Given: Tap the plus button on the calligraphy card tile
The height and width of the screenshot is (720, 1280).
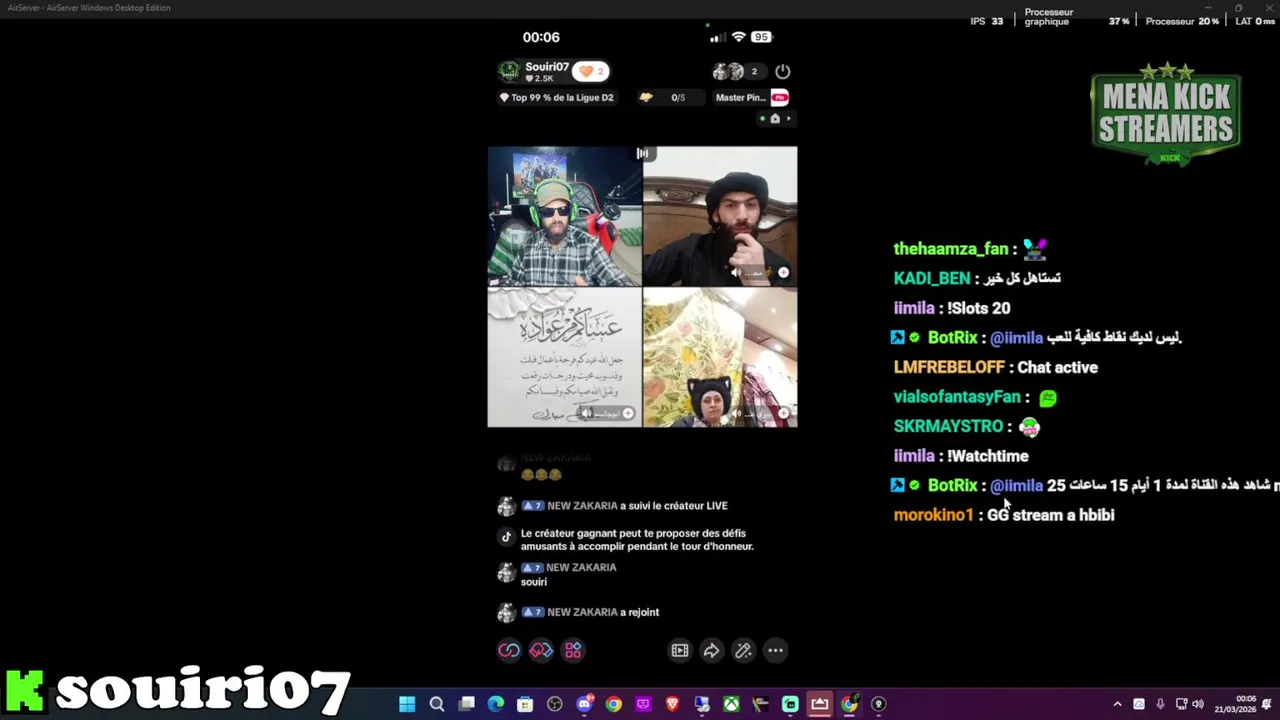Looking at the screenshot, I should tap(628, 413).
